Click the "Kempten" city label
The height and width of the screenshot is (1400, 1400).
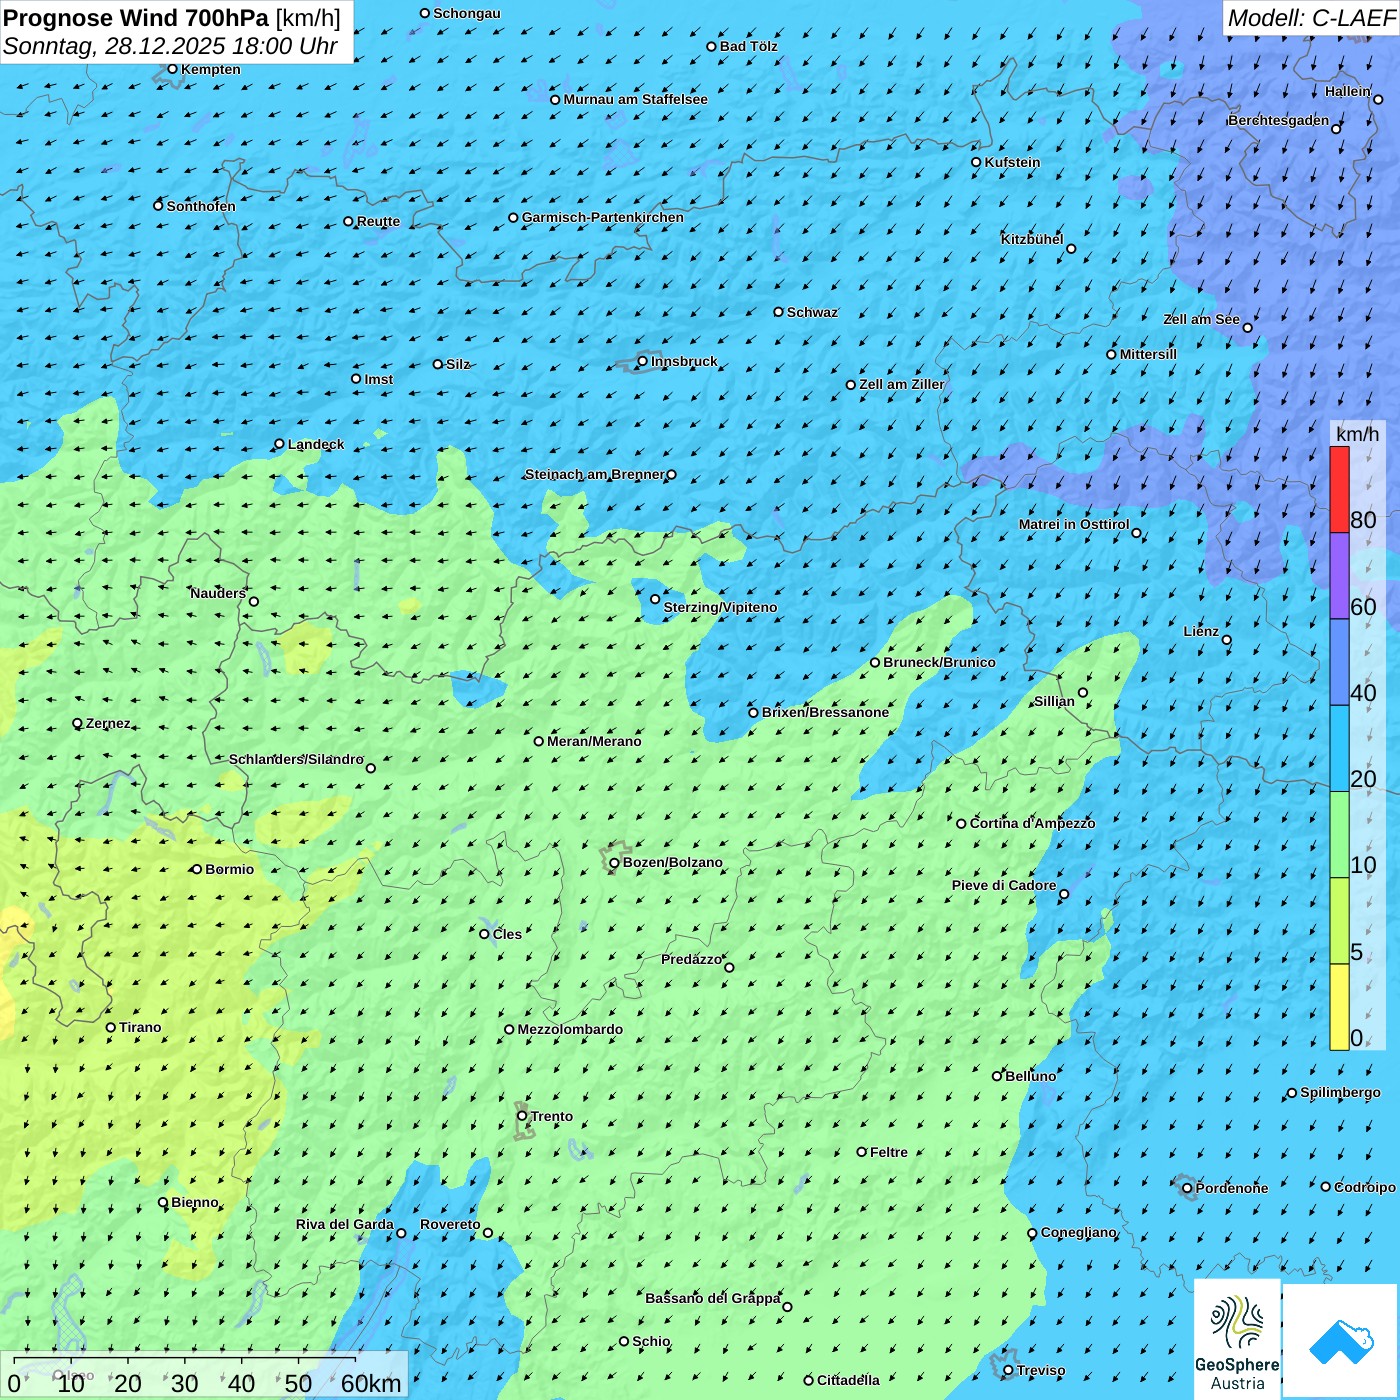click(211, 69)
